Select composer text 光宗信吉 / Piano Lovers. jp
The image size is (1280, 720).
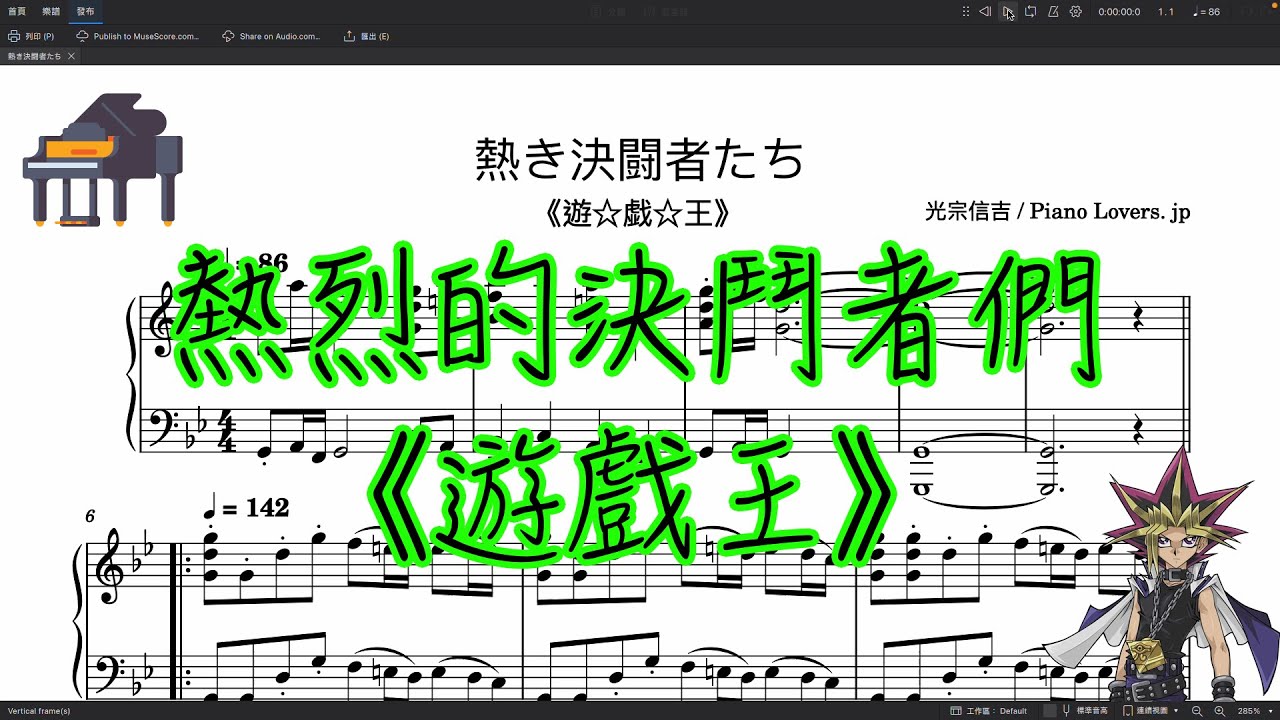coord(1058,212)
